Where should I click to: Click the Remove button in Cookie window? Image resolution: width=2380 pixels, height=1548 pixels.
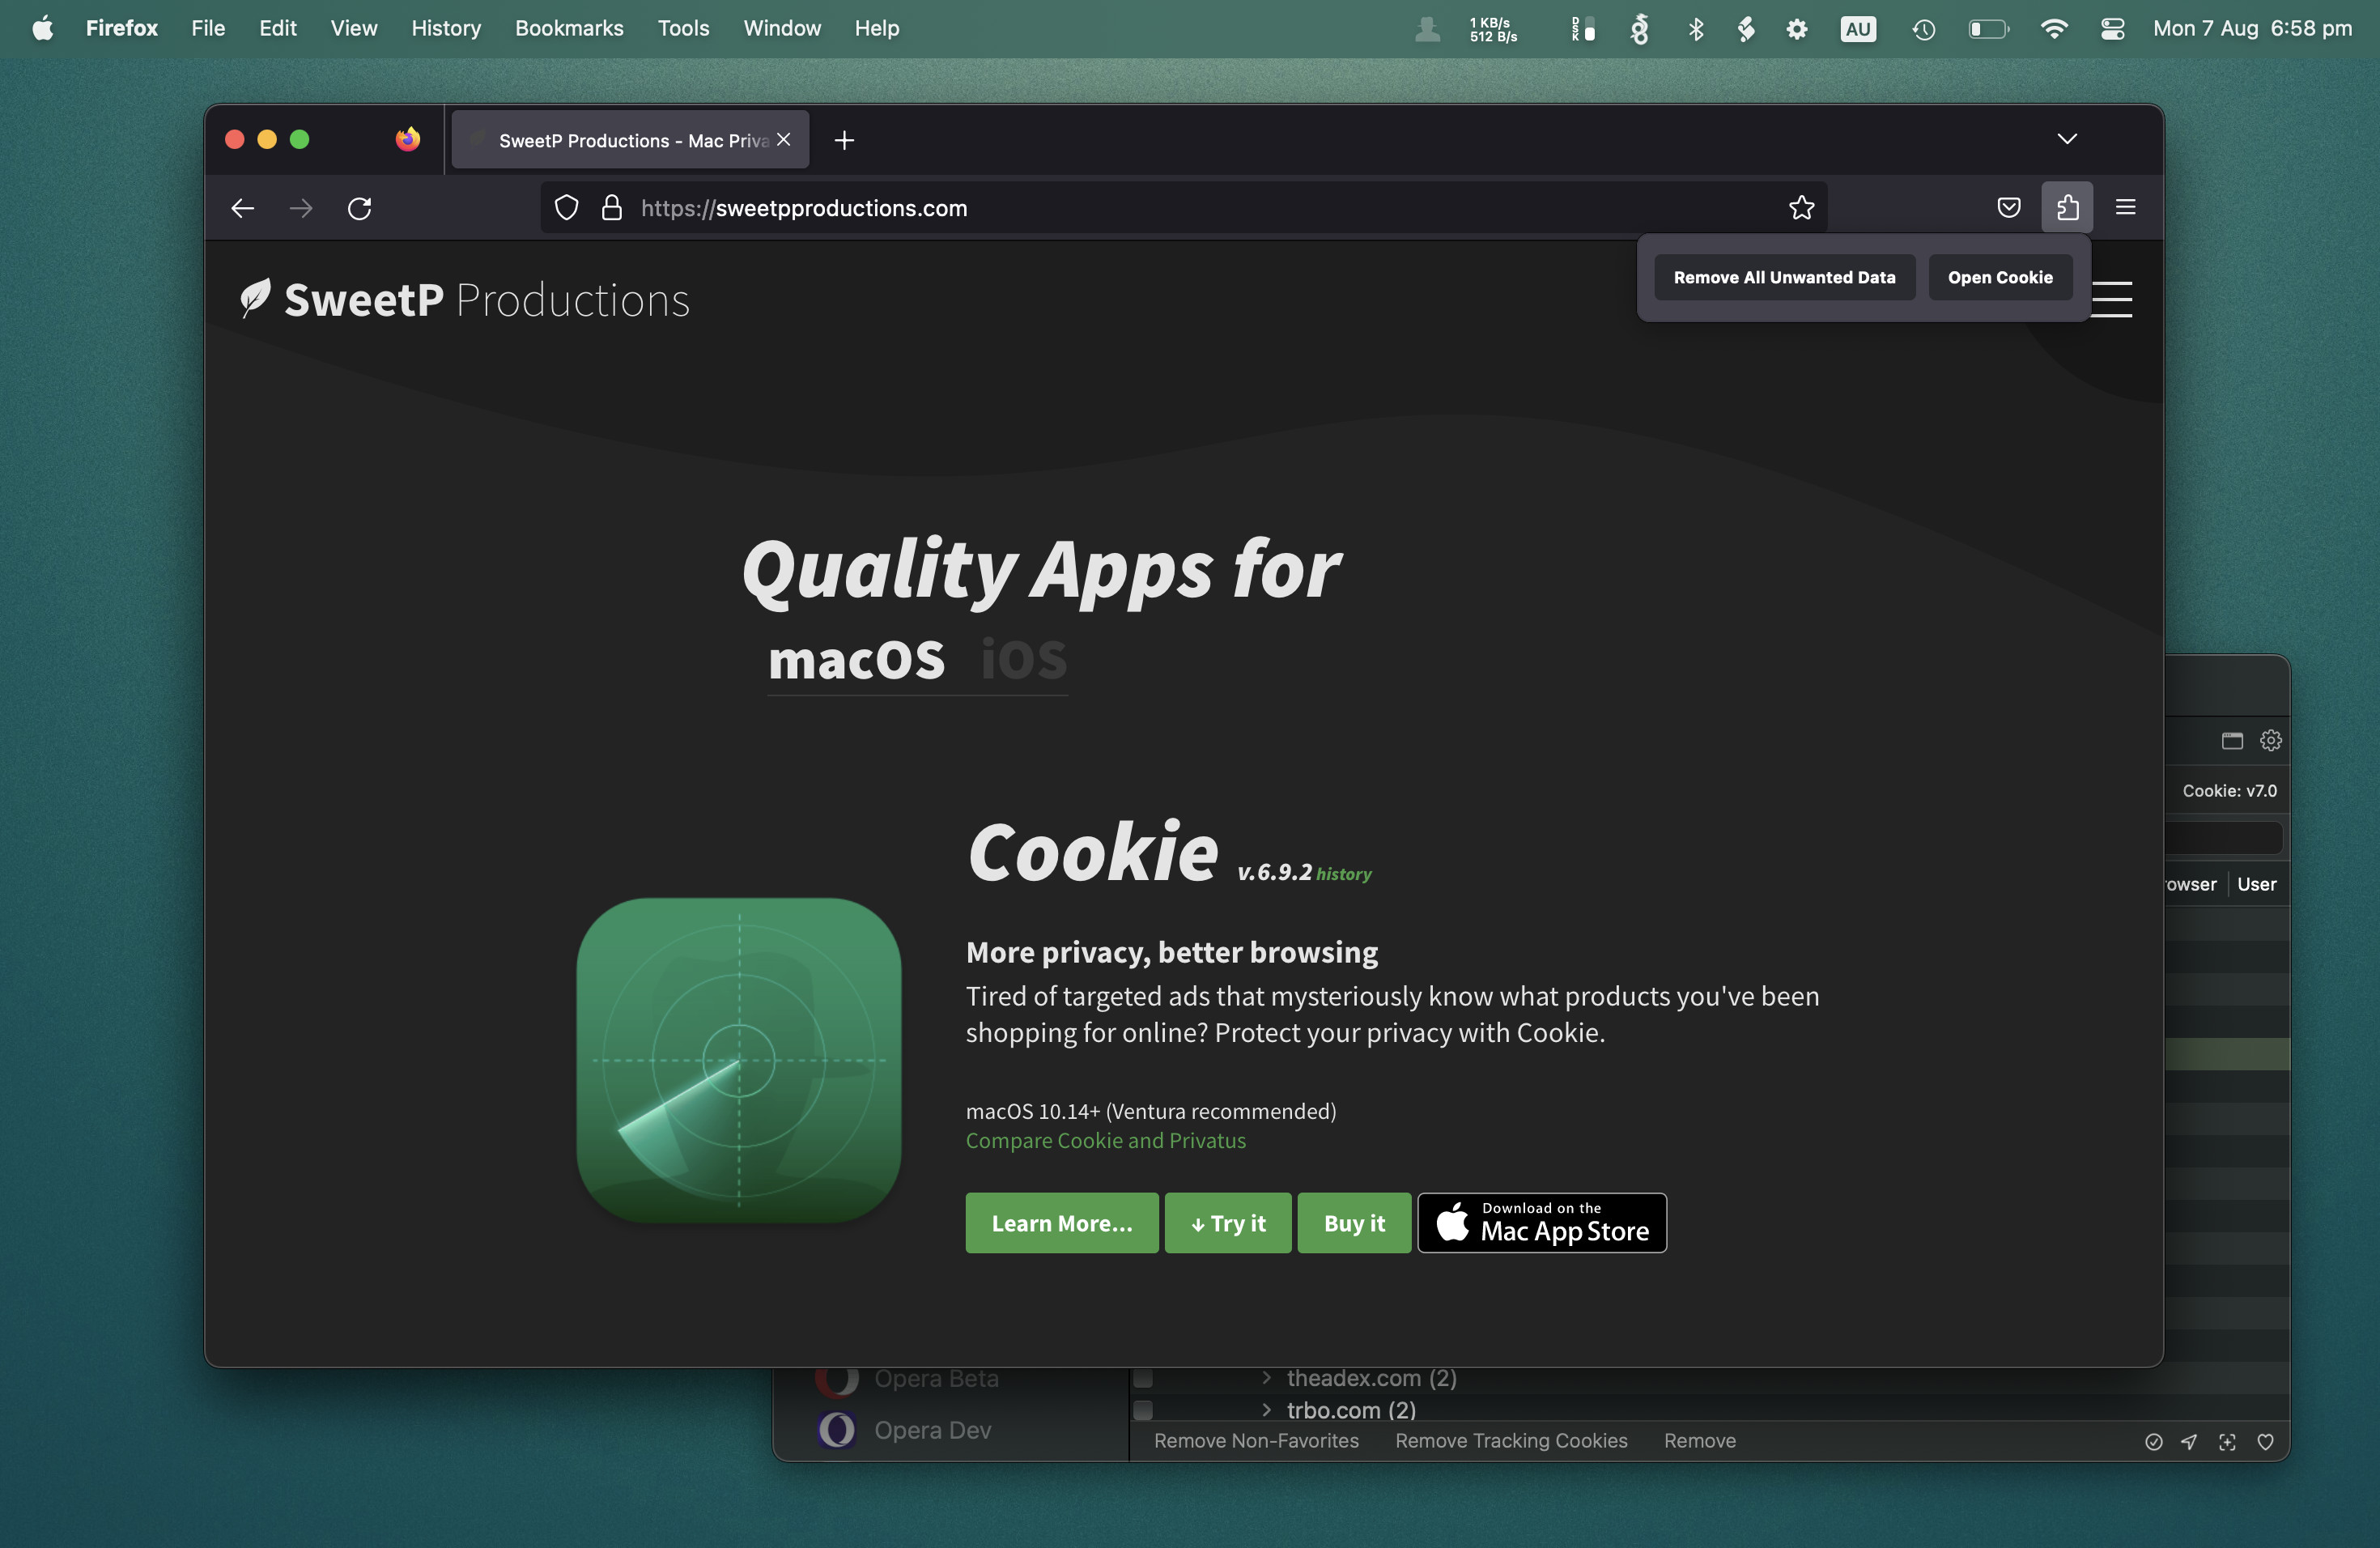point(1699,1440)
